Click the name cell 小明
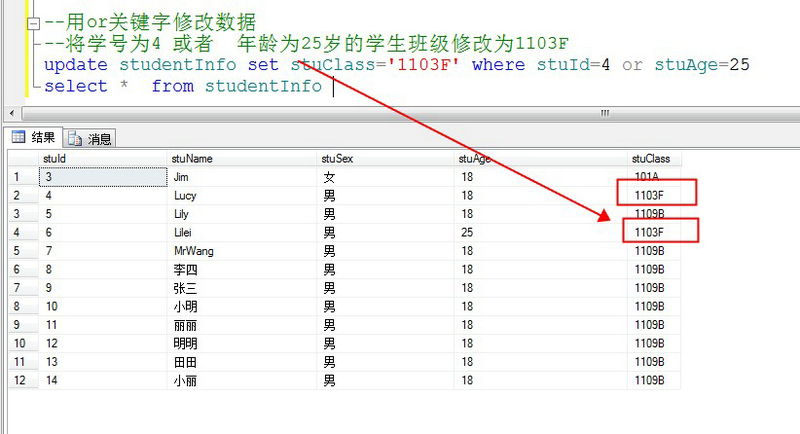Image resolution: width=800 pixels, height=434 pixels. (242, 307)
